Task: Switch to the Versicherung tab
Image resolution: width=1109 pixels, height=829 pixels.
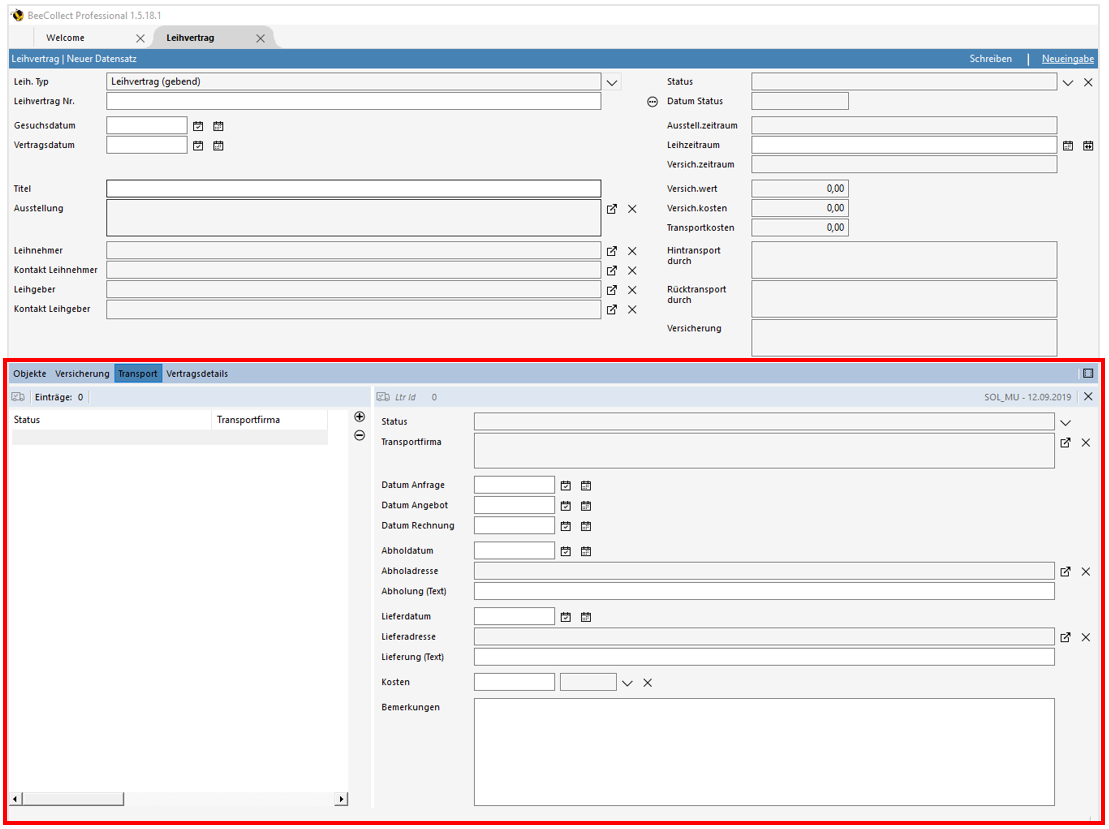Action: click(82, 373)
